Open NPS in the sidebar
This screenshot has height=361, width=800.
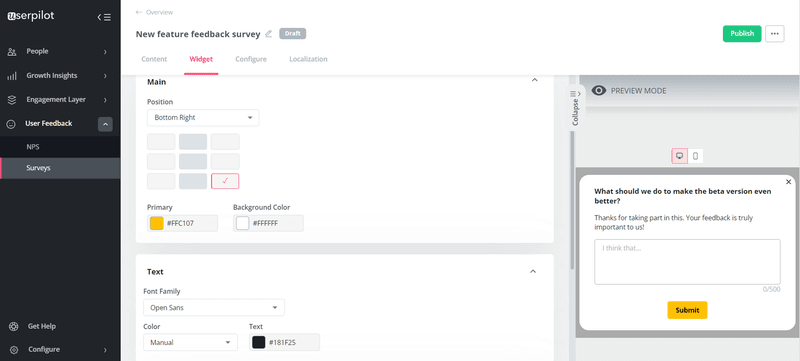60,147
